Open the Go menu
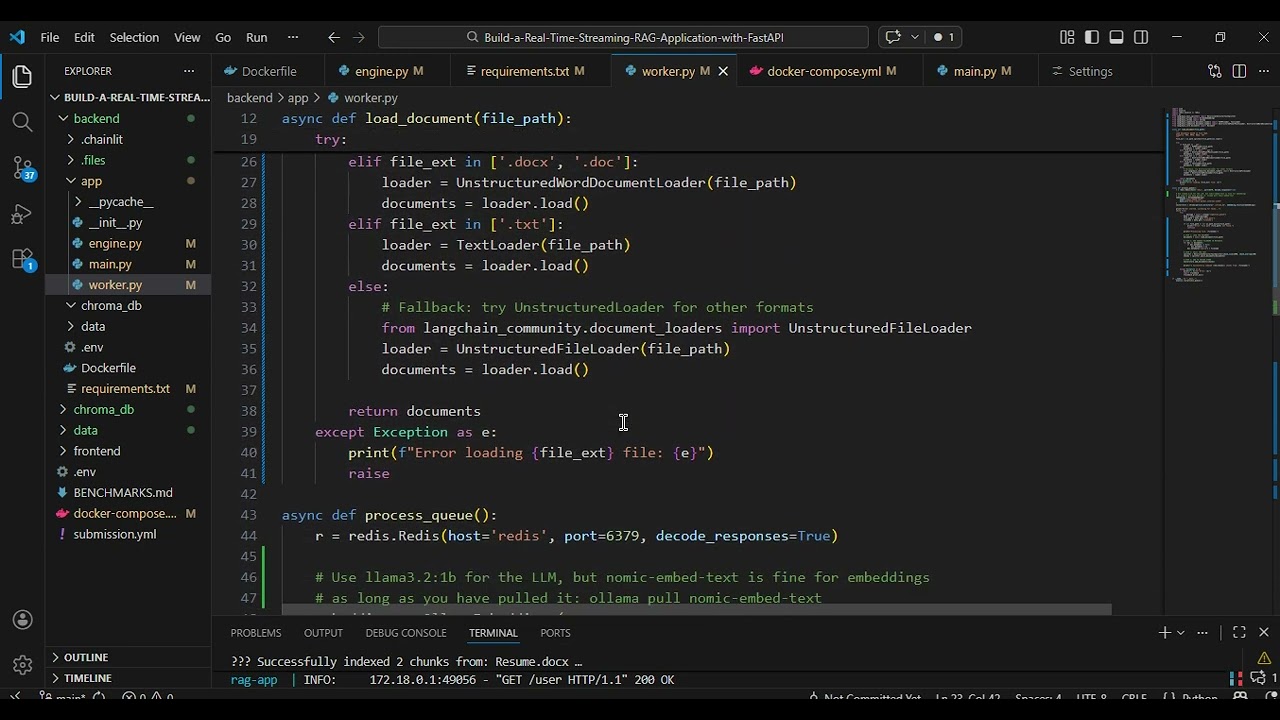The height and width of the screenshot is (720, 1280). click(223, 37)
